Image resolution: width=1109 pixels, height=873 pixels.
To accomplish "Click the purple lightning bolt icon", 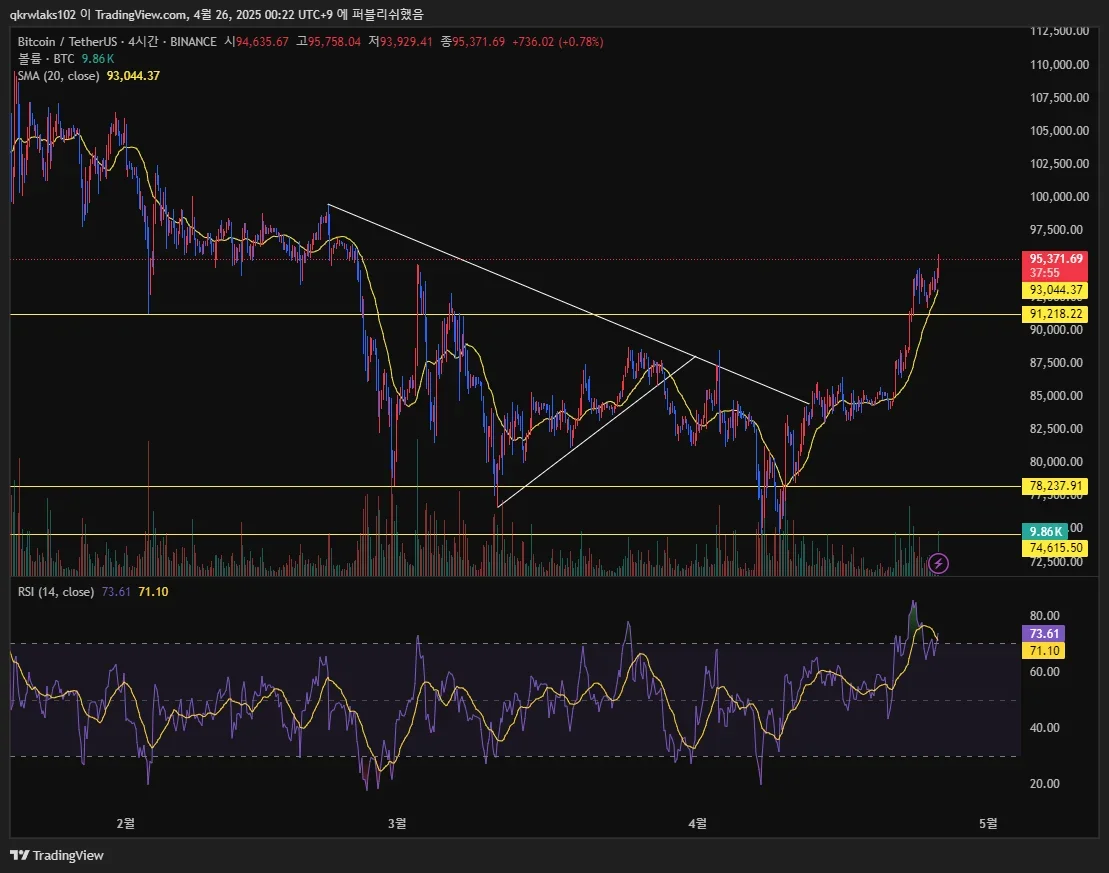I will 938,563.
